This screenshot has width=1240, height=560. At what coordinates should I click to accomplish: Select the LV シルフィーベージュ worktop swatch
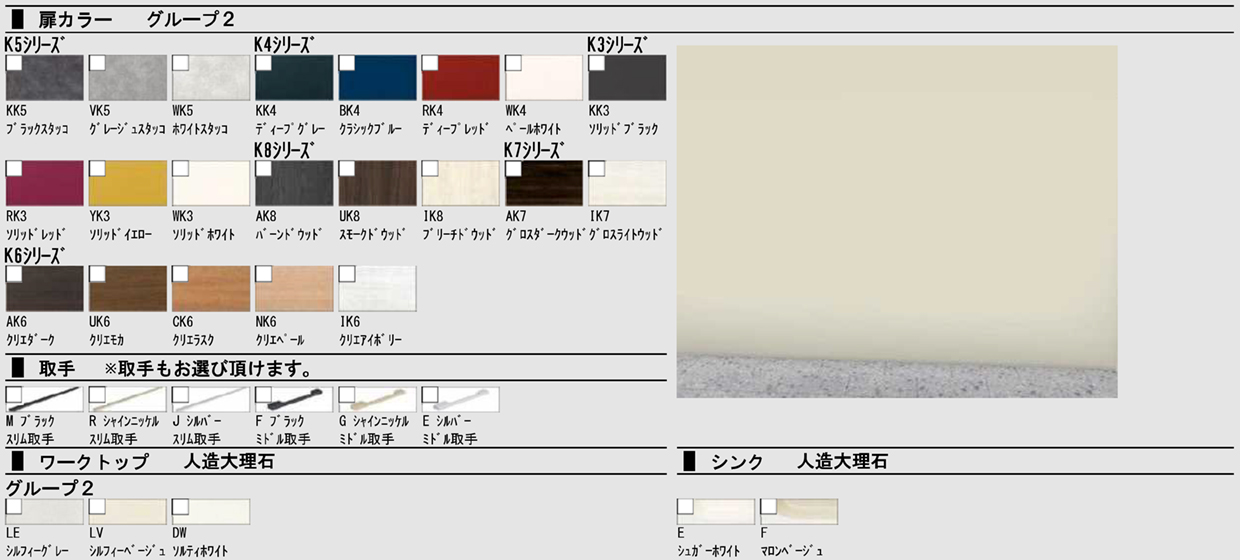pos(127,512)
